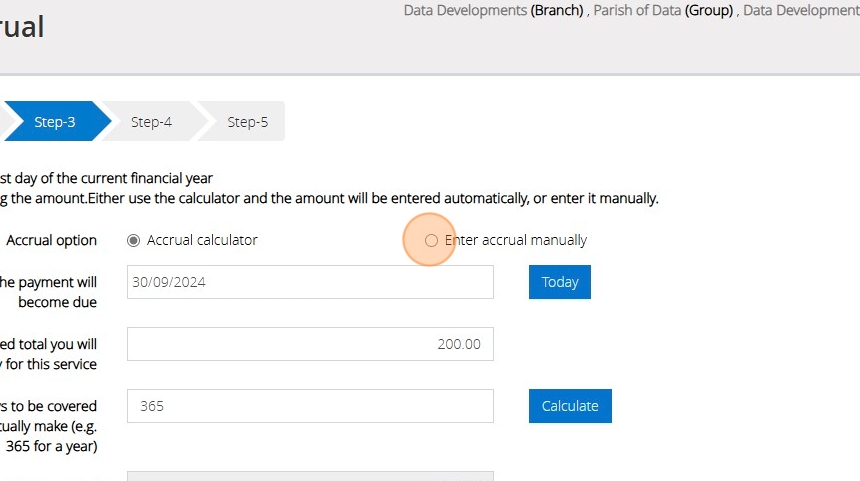This screenshot has width=860, height=481.
Task: Click the Accrual option label
Action: click(52, 240)
